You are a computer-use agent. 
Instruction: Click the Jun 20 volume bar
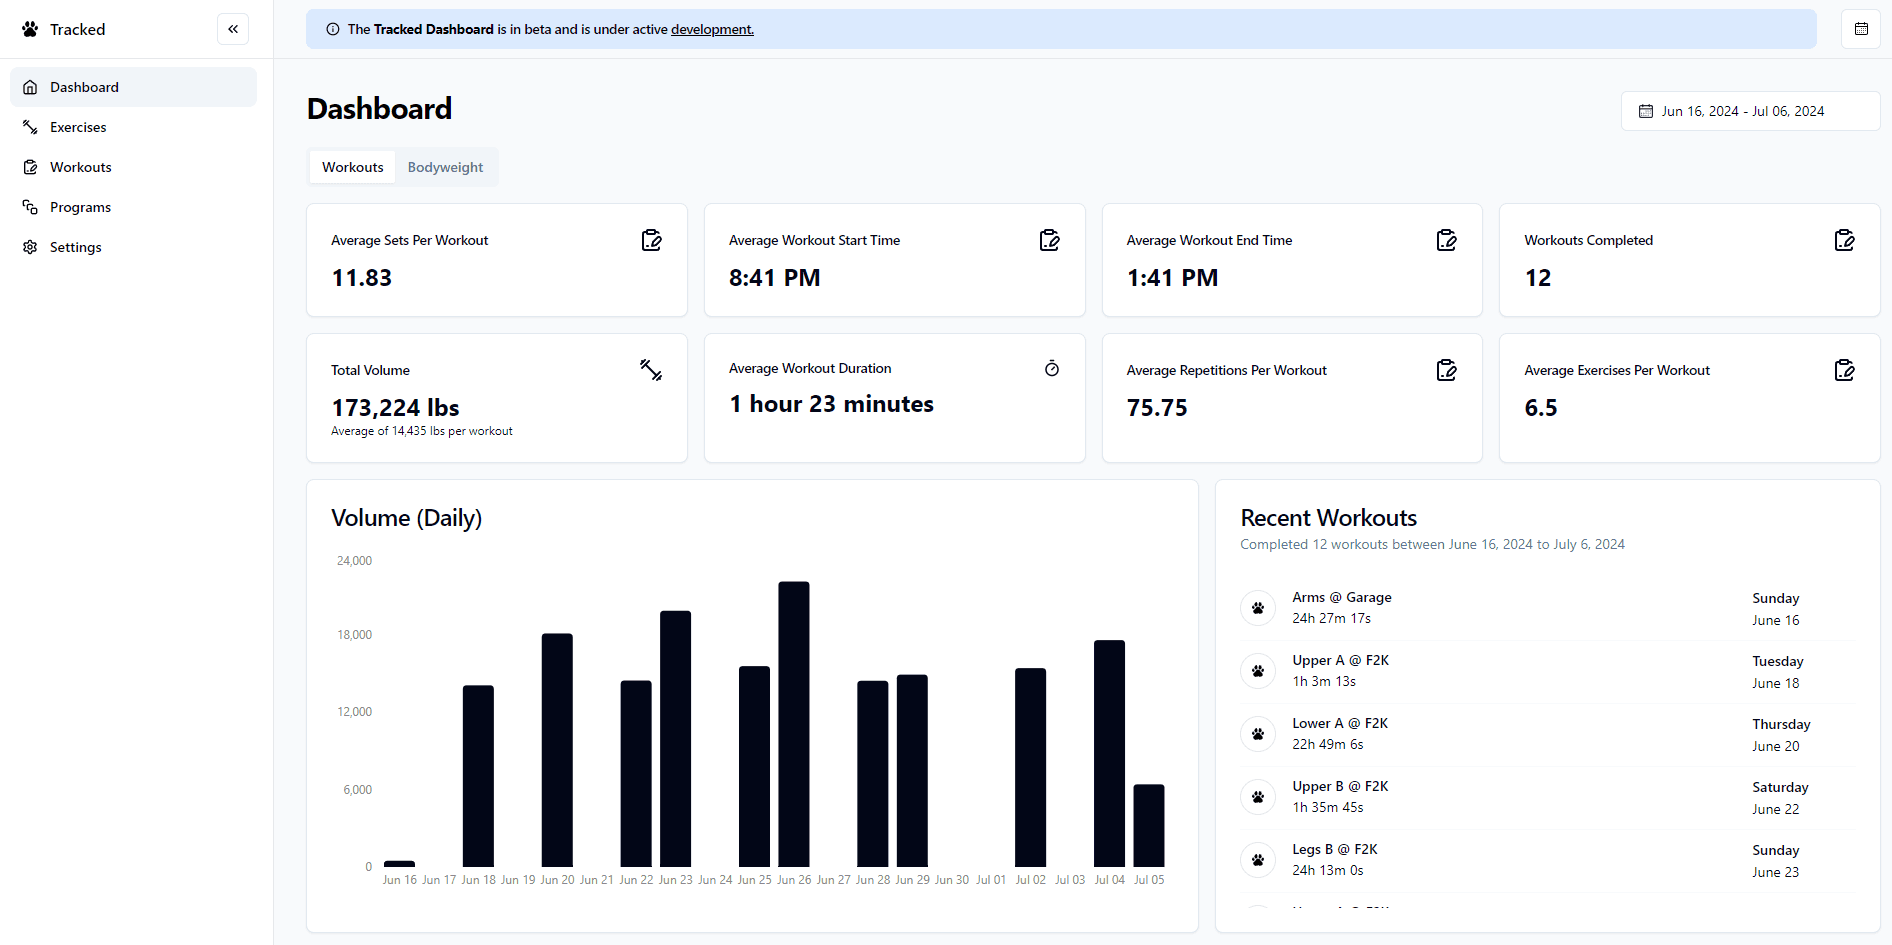point(557,750)
